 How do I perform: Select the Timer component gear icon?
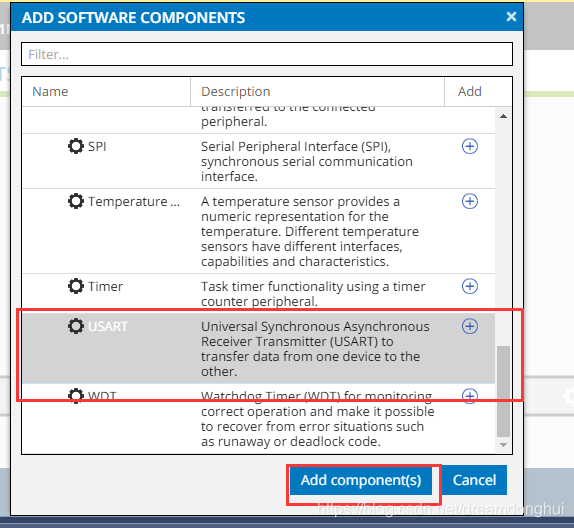pyautogui.click(x=76, y=286)
